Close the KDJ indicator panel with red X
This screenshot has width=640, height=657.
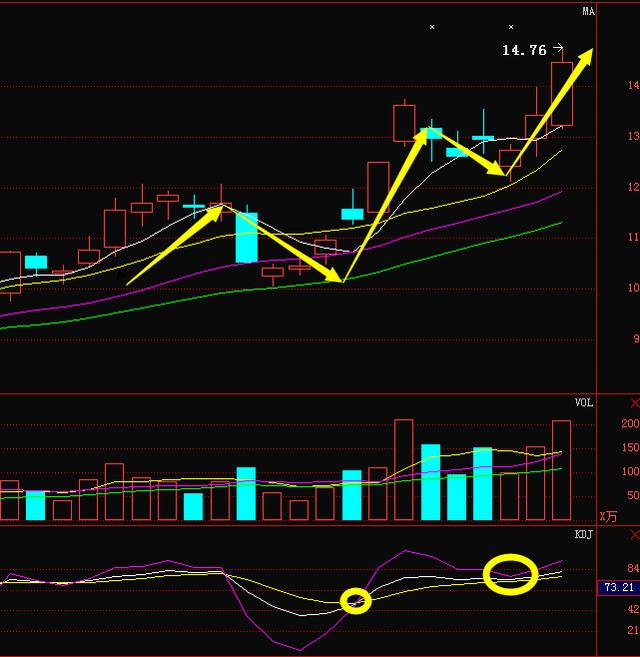(633, 535)
